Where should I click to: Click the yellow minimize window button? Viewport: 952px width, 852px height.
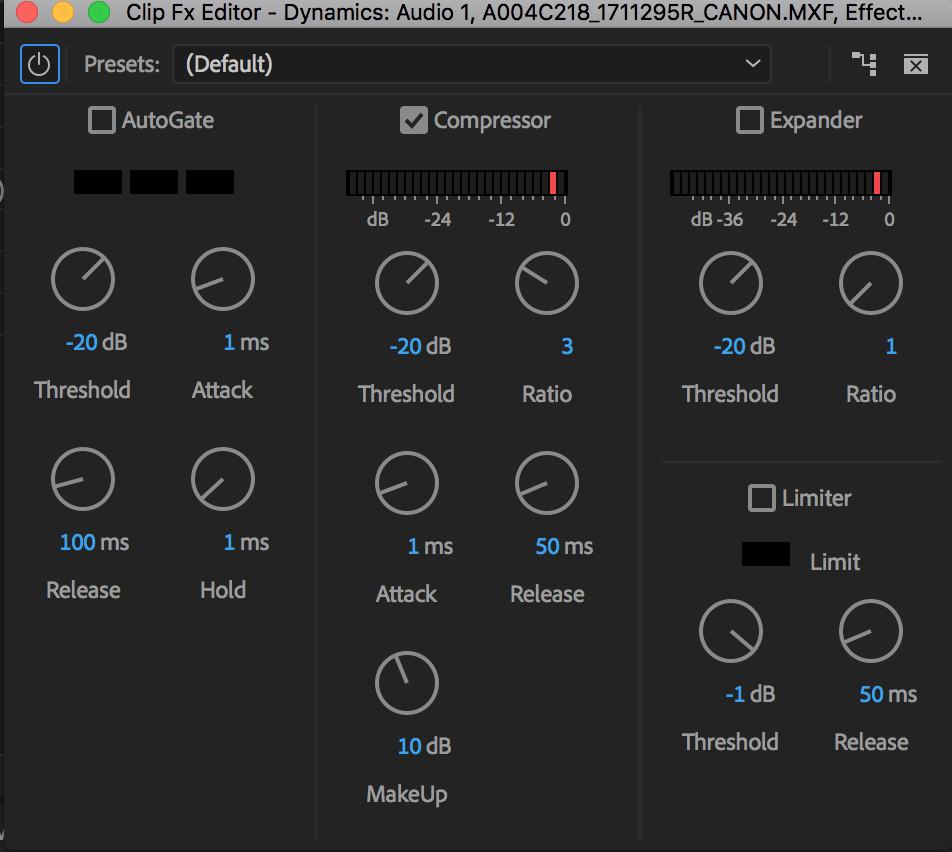click(x=63, y=12)
